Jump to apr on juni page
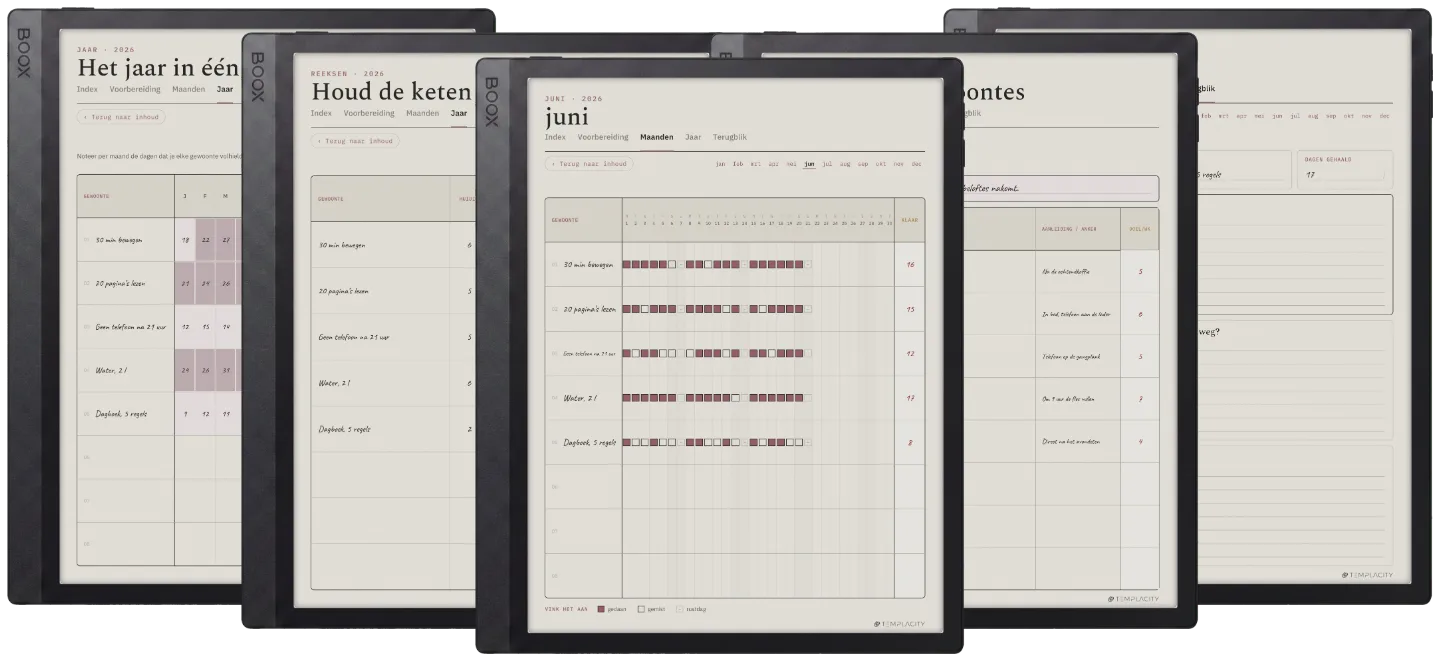The width and height of the screenshot is (1440, 661). click(773, 163)
